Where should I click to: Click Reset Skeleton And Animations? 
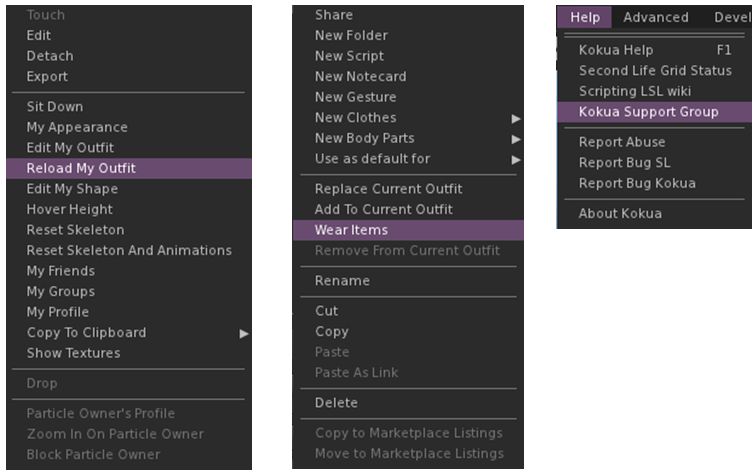coord(128,250)
